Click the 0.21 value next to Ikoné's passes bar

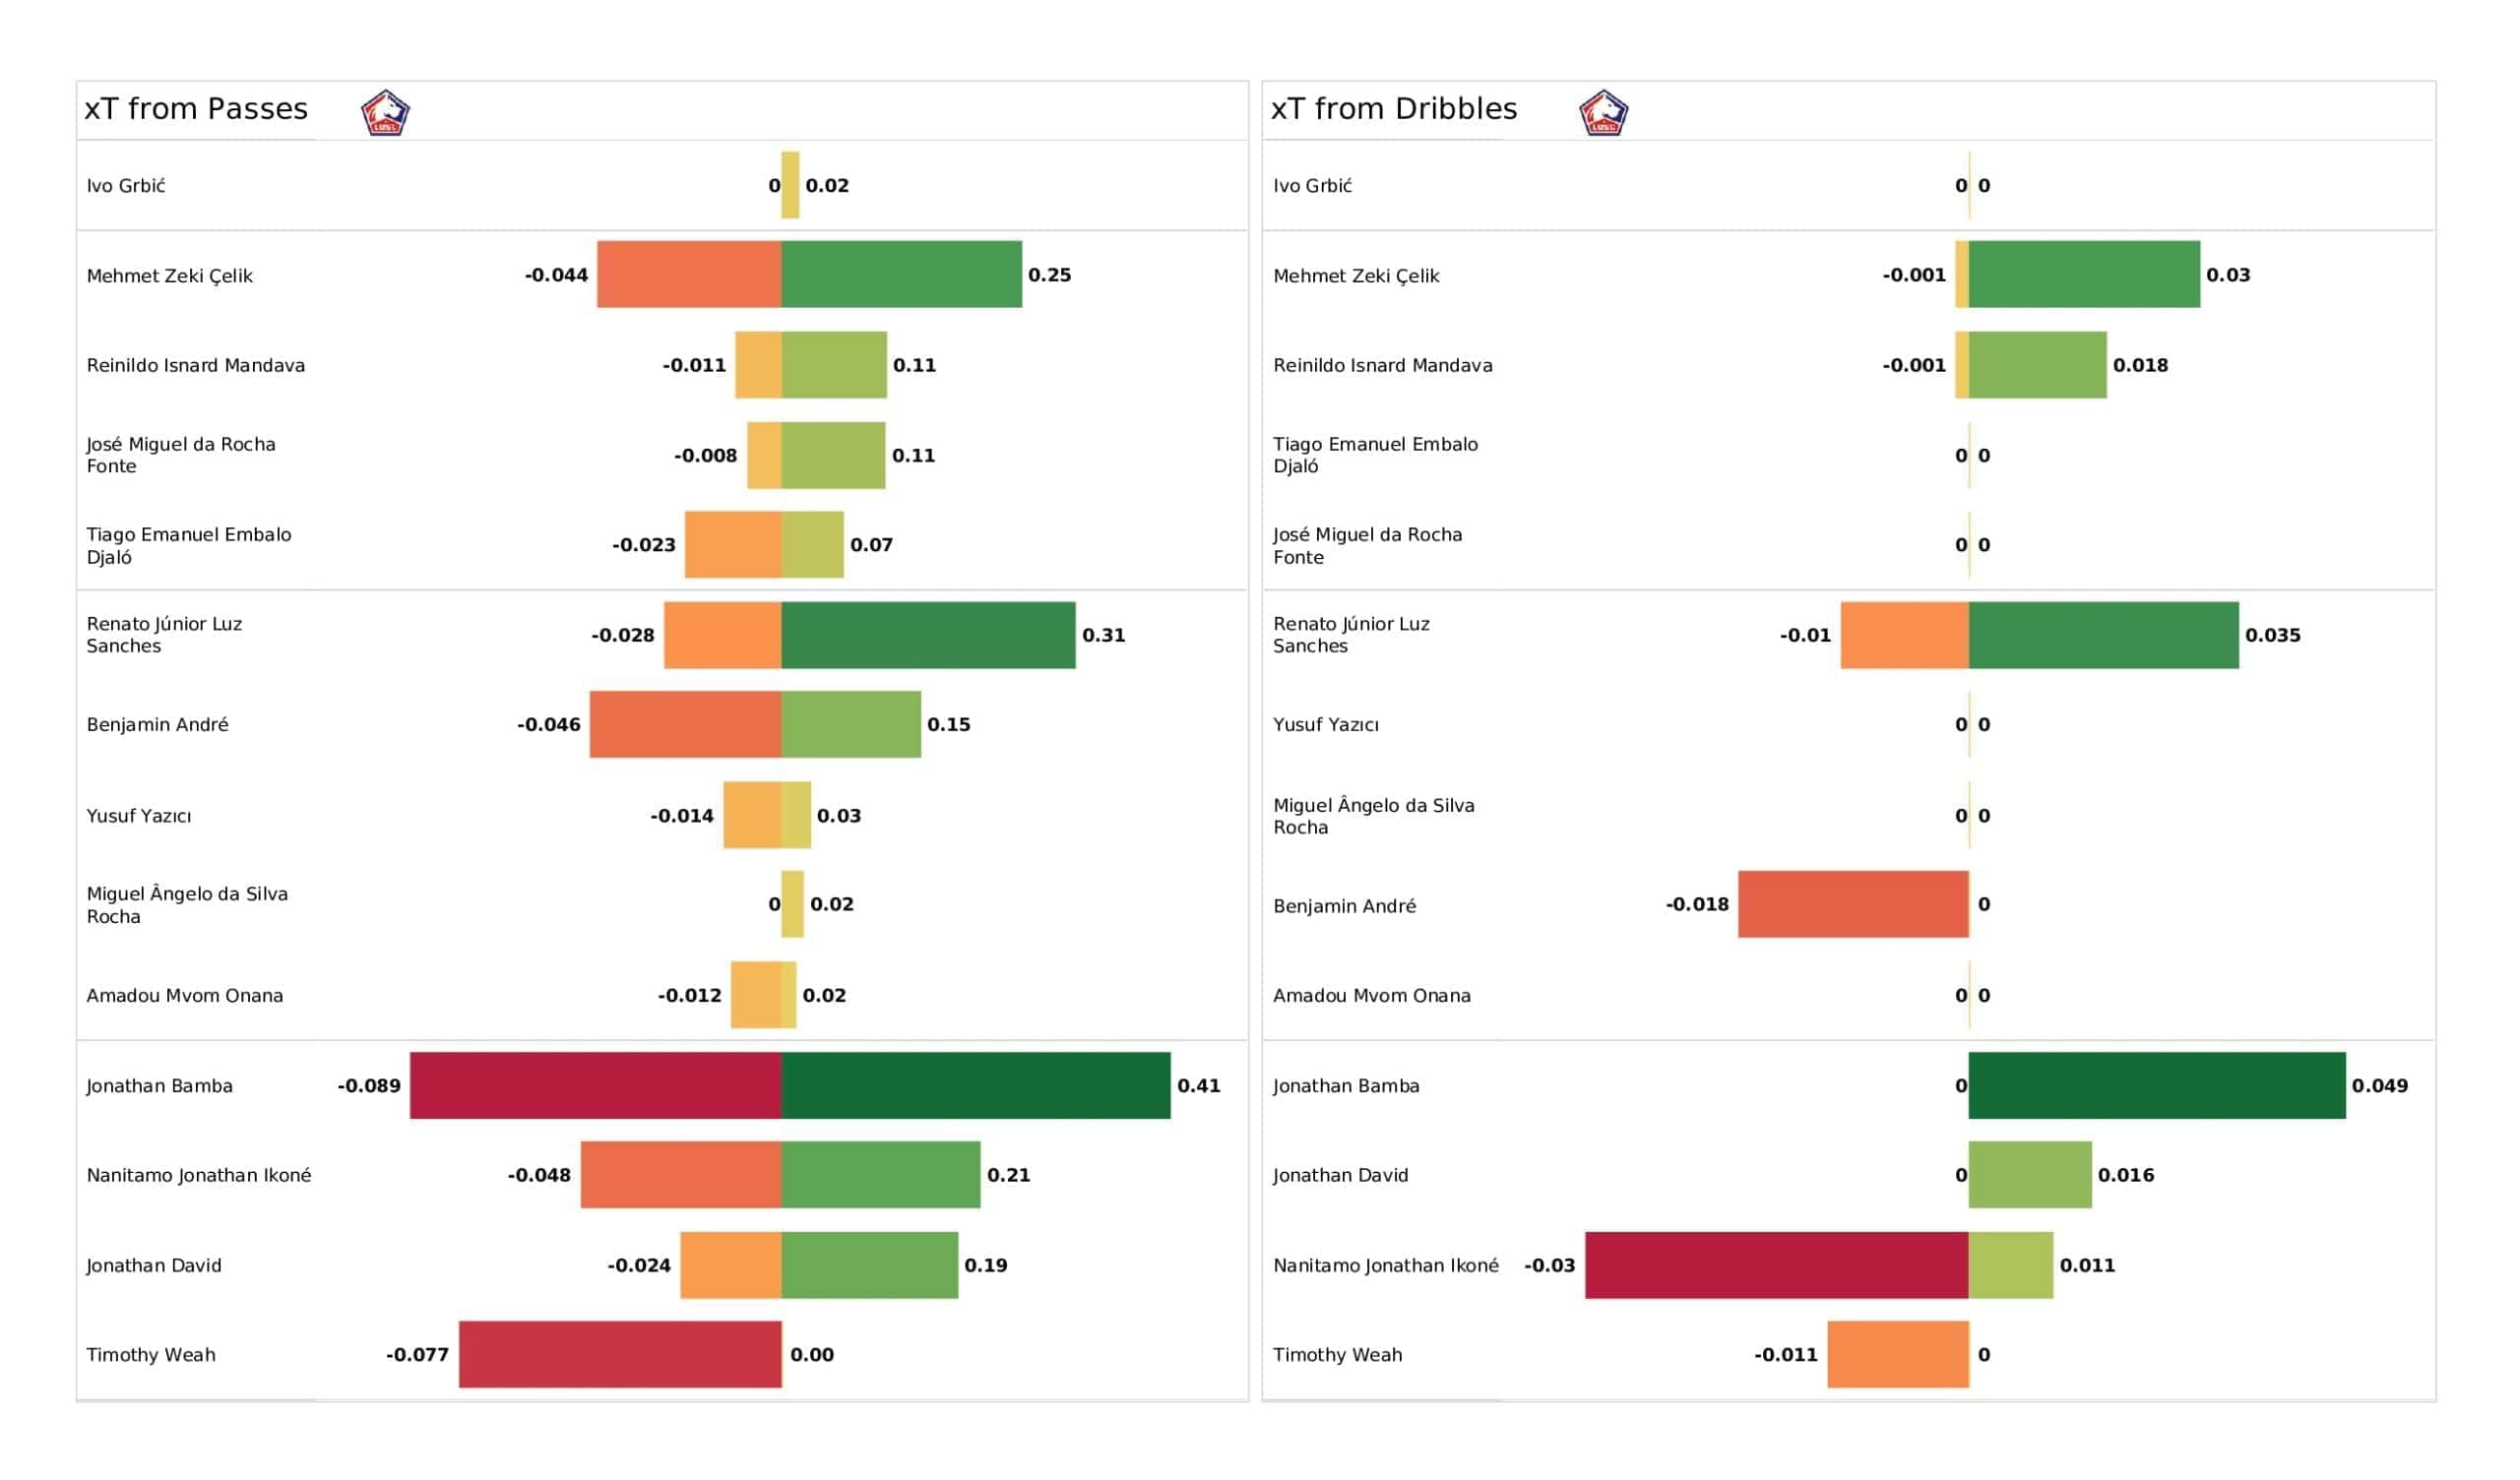[1008, 1175]
